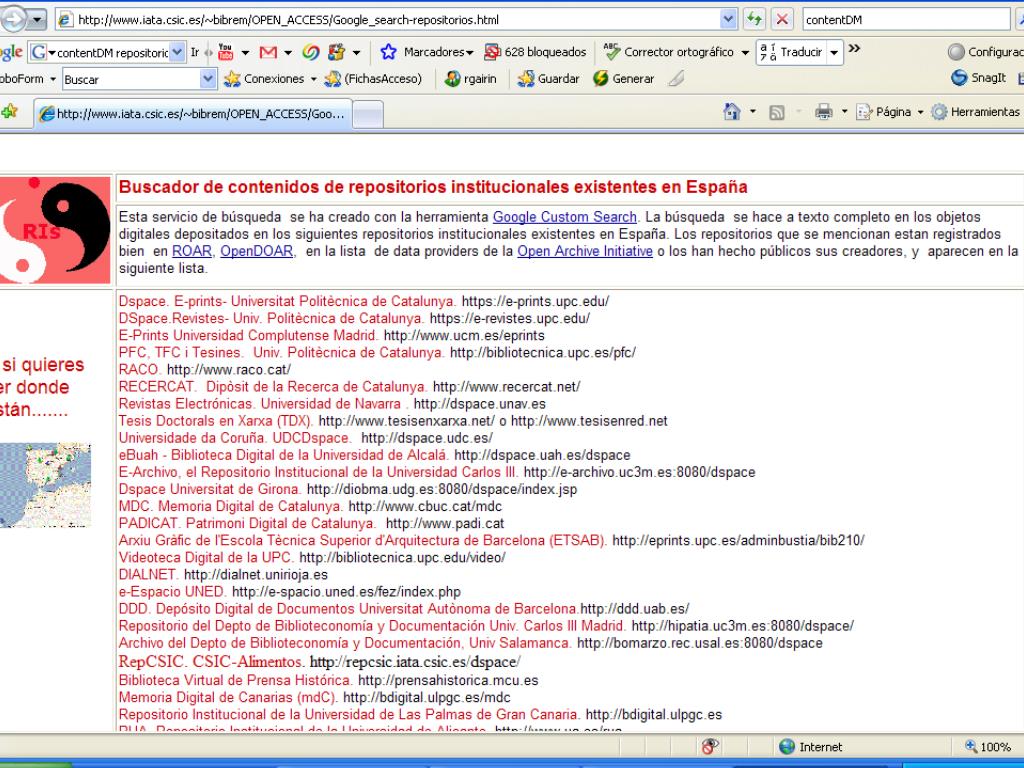Click the RoboForm Guardar button

pyautogui.click(x=549, y=79)
